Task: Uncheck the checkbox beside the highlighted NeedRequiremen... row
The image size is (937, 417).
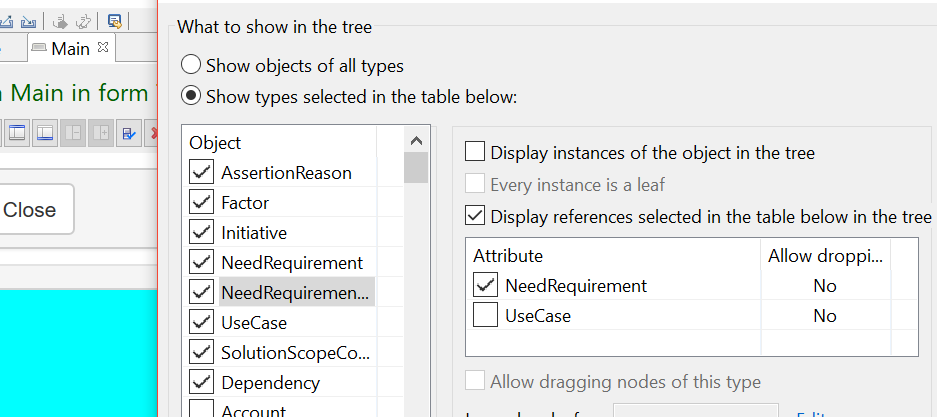Action: pyautogui.click(x=201, y=292)
